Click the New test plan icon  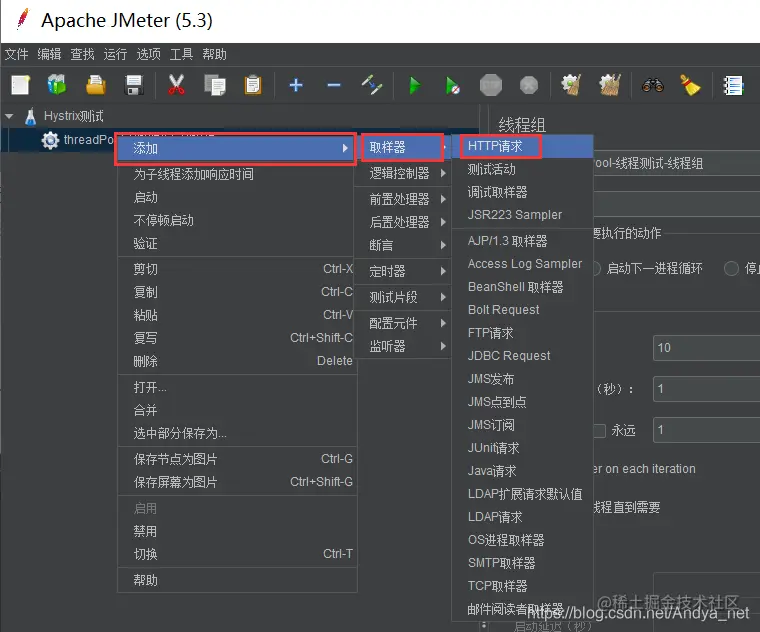pos(20,85)
